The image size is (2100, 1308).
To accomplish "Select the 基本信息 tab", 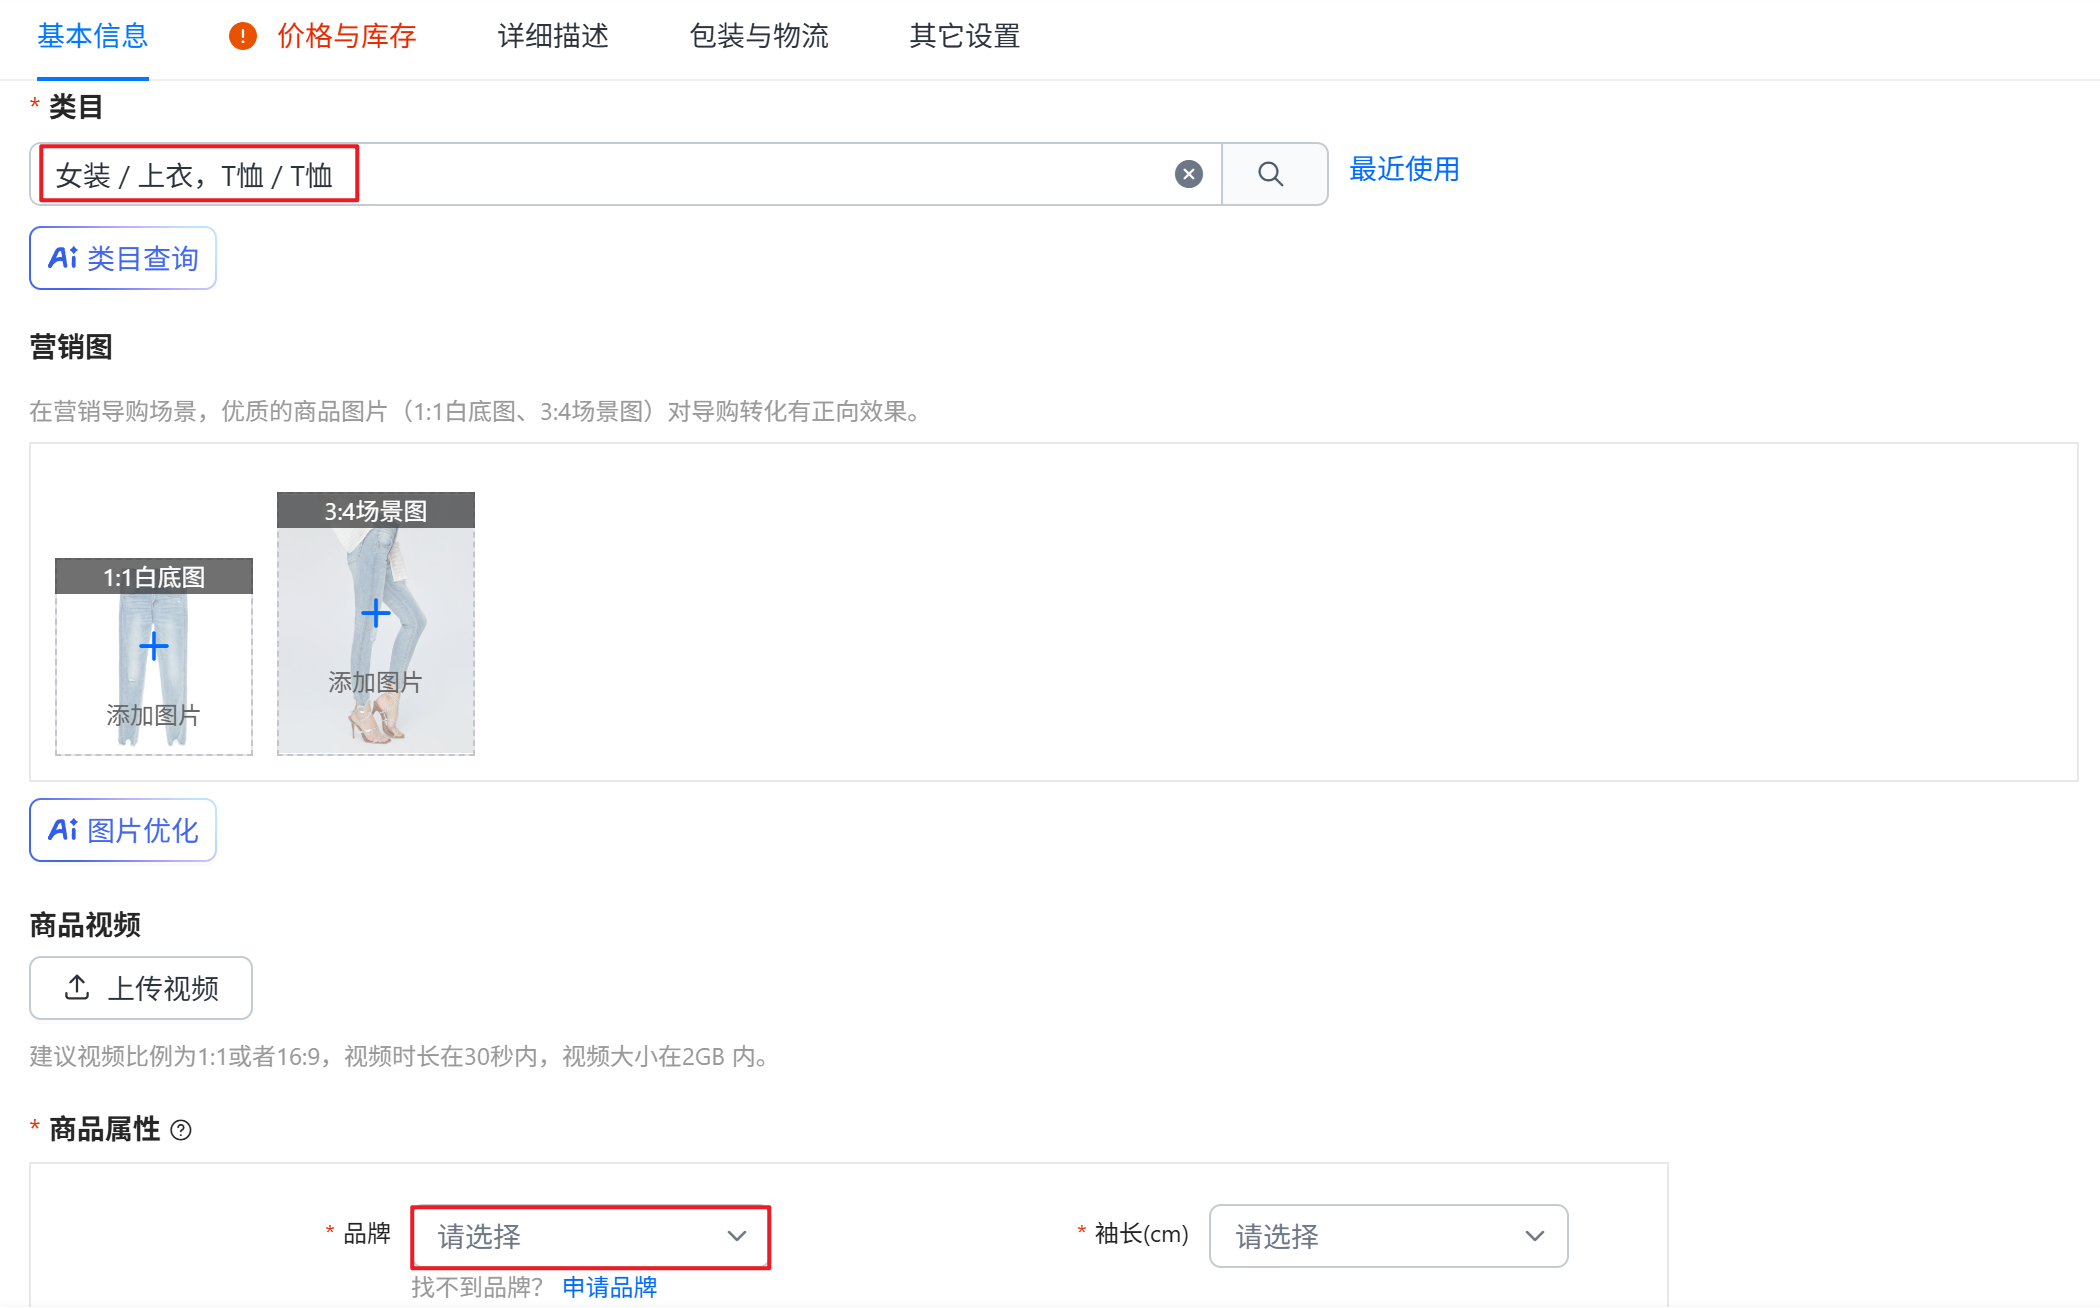I will pos(93,37).
